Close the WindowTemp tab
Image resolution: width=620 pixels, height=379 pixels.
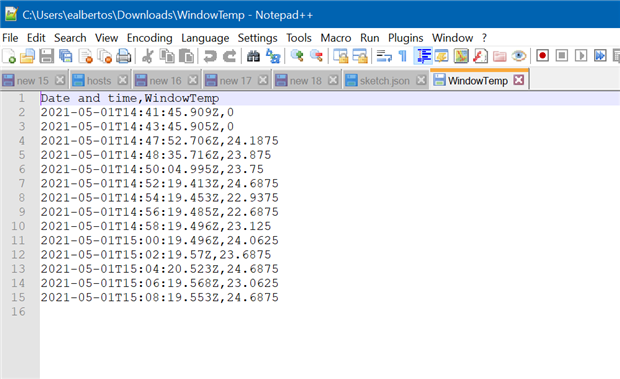click(518, 80)
